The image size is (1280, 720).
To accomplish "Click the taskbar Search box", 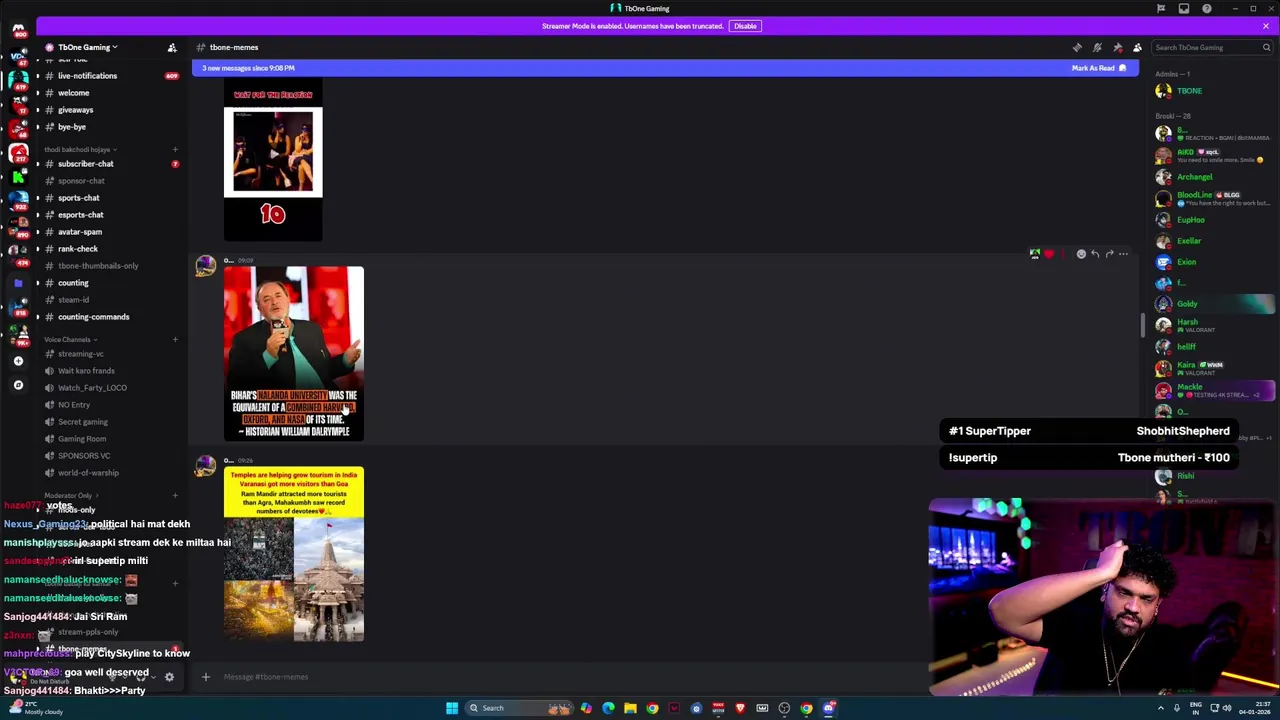I will click(517, 708).
